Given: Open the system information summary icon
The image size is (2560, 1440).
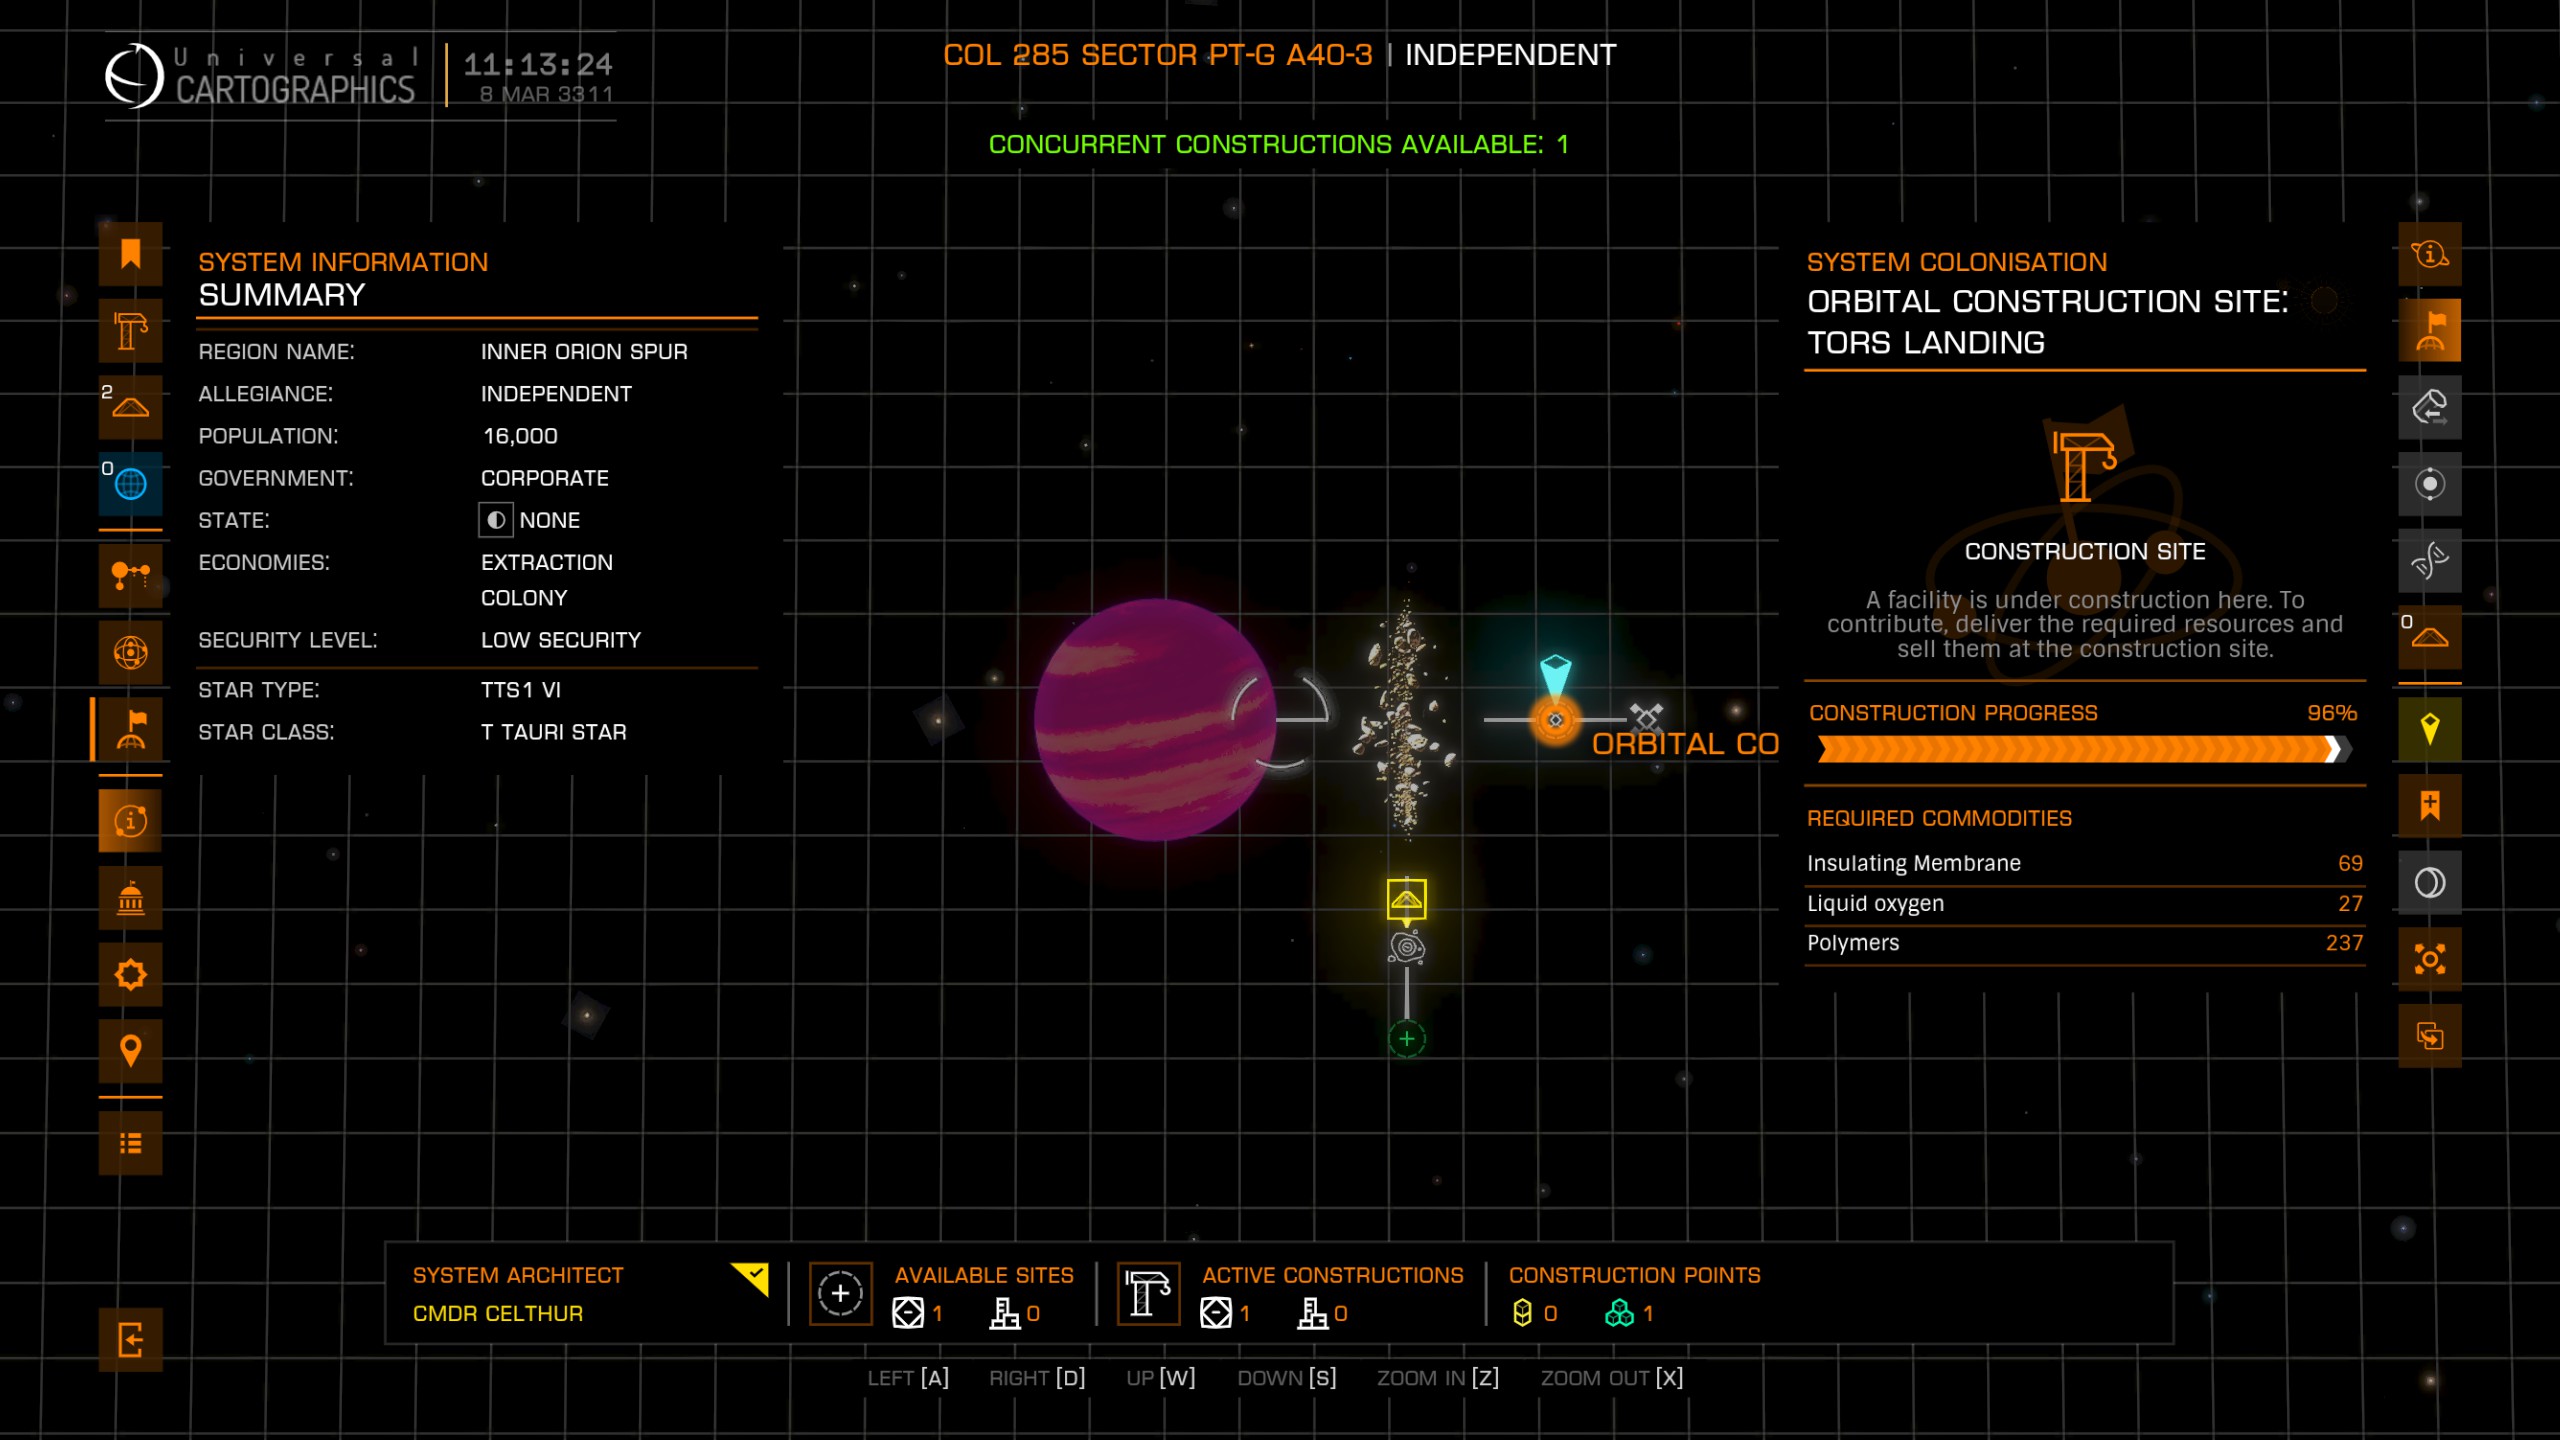Looking at the screenshot, I should (x=130, y=821).
